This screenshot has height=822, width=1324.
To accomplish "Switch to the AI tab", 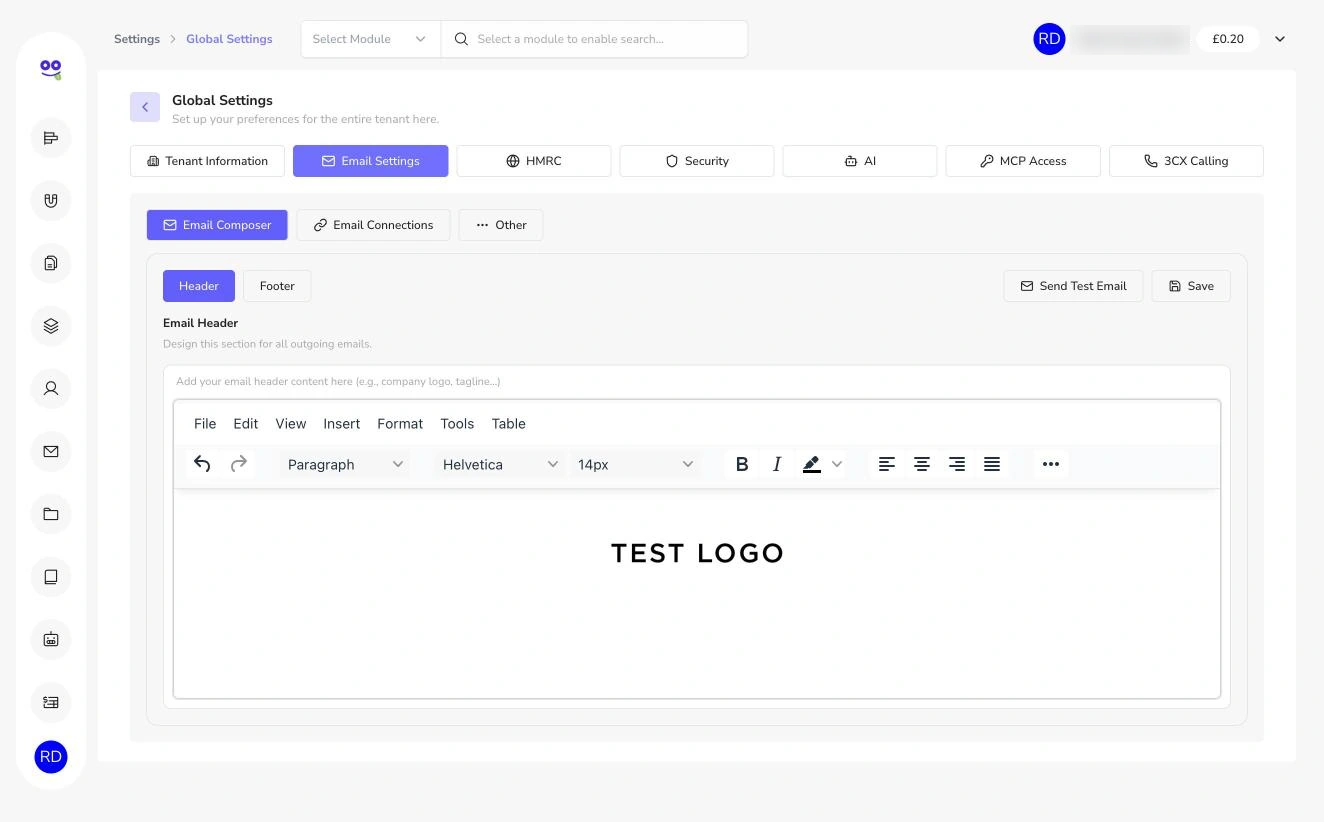I will (860, 161).
